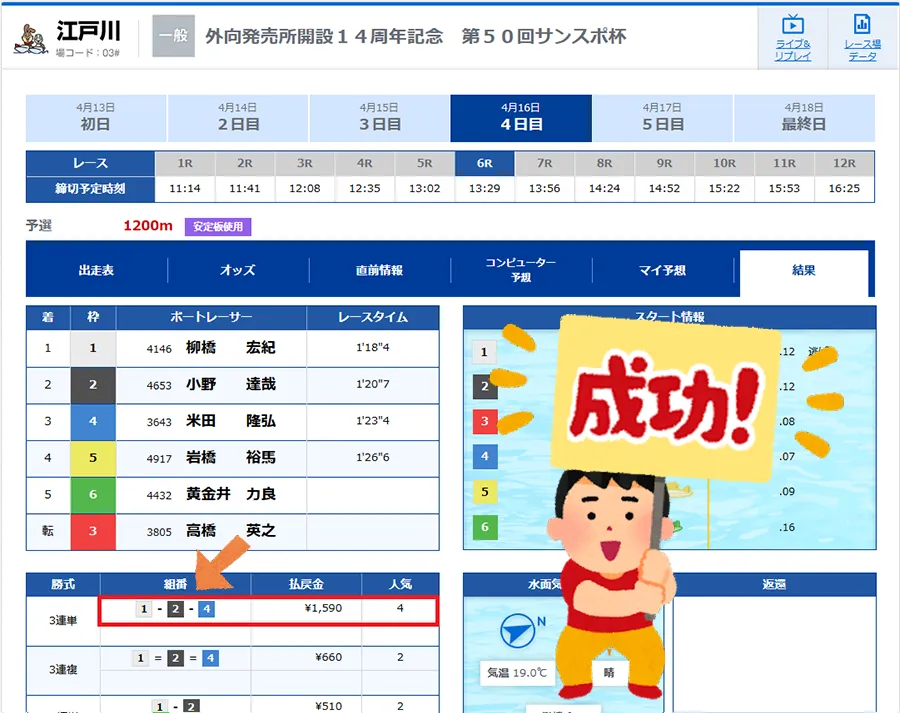900x713 pixels.
Task: Open the レース場データ chart icon
Action: click(x=862, y=36)
